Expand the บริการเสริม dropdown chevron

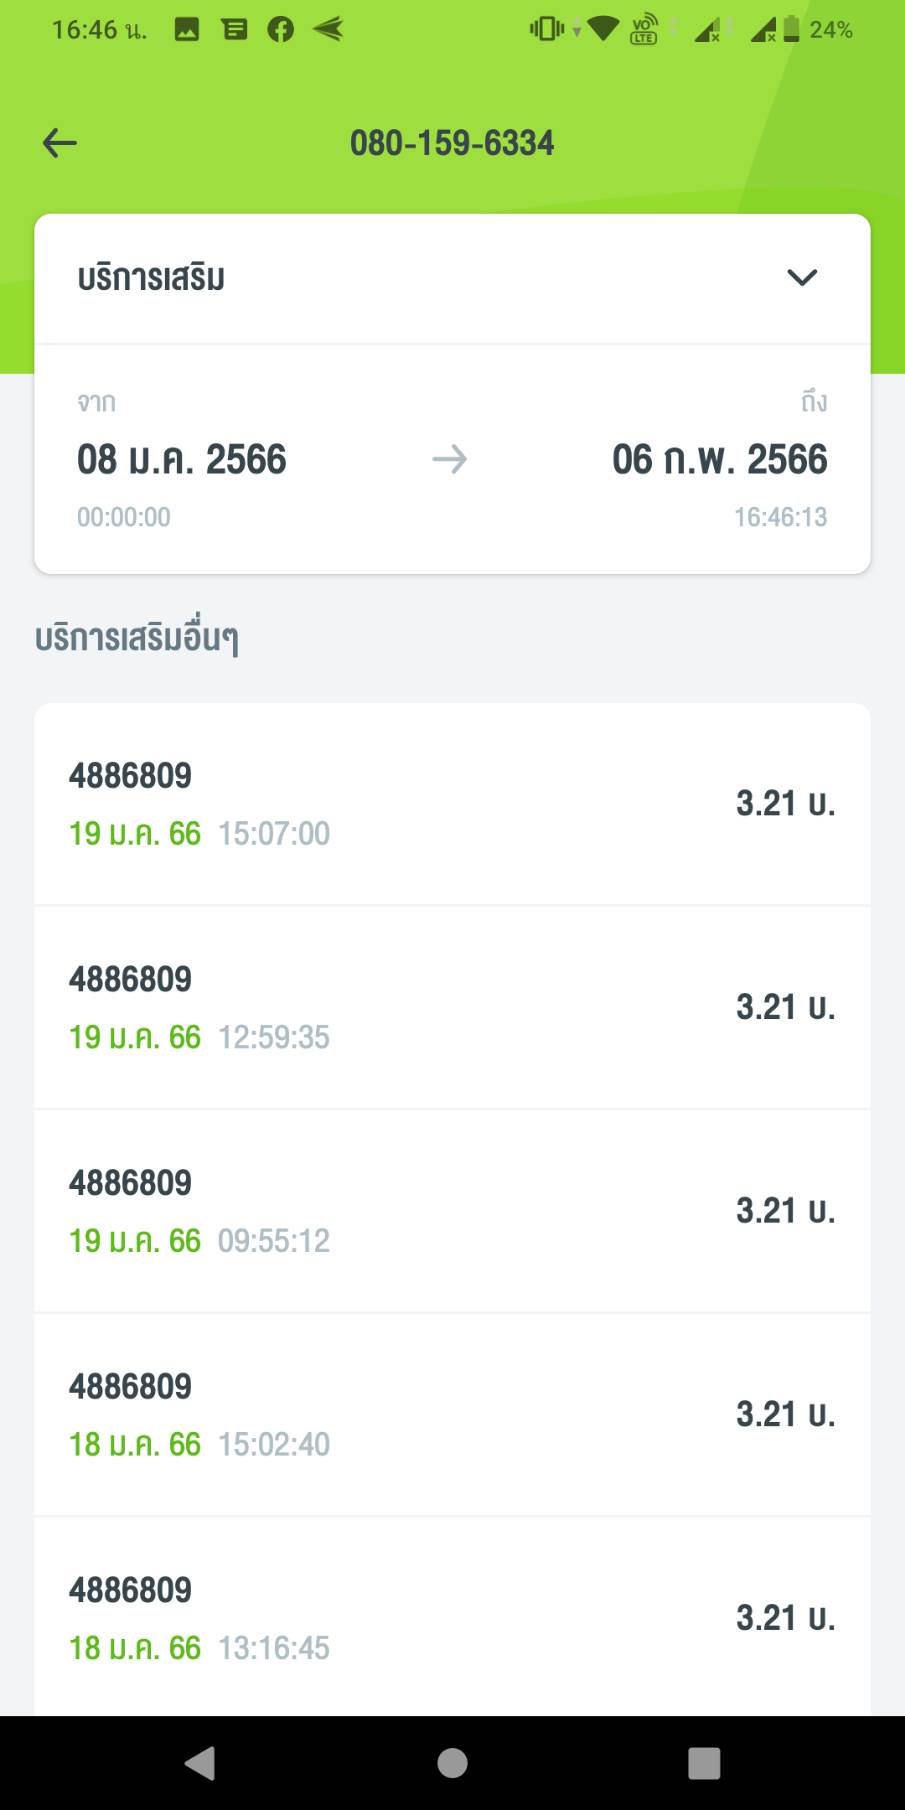pyautogui.click(x=802, y=277)
